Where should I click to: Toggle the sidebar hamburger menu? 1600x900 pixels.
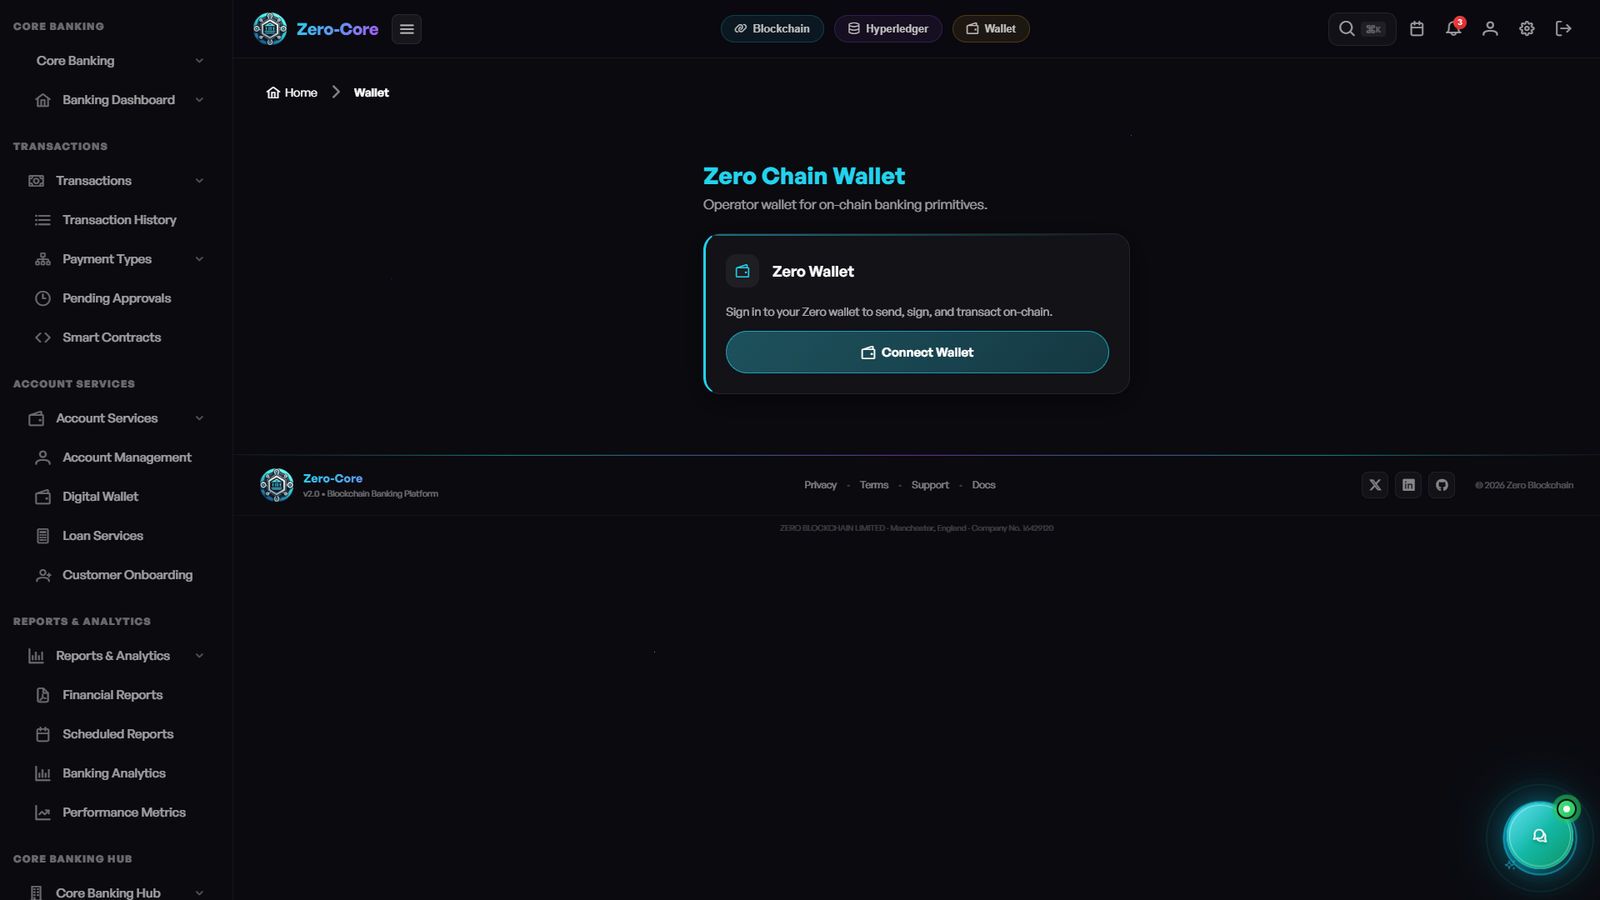[x=407, y=29]
